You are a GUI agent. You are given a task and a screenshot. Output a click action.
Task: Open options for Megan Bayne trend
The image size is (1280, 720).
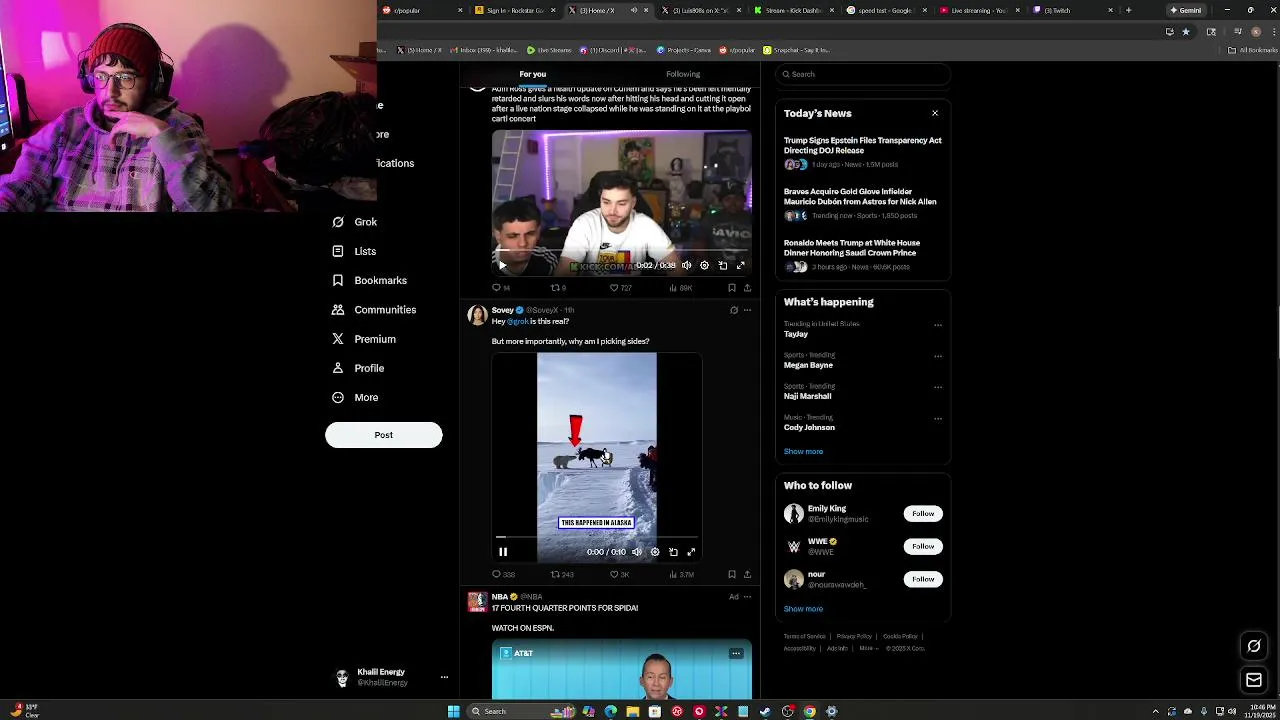pos(937,356)
